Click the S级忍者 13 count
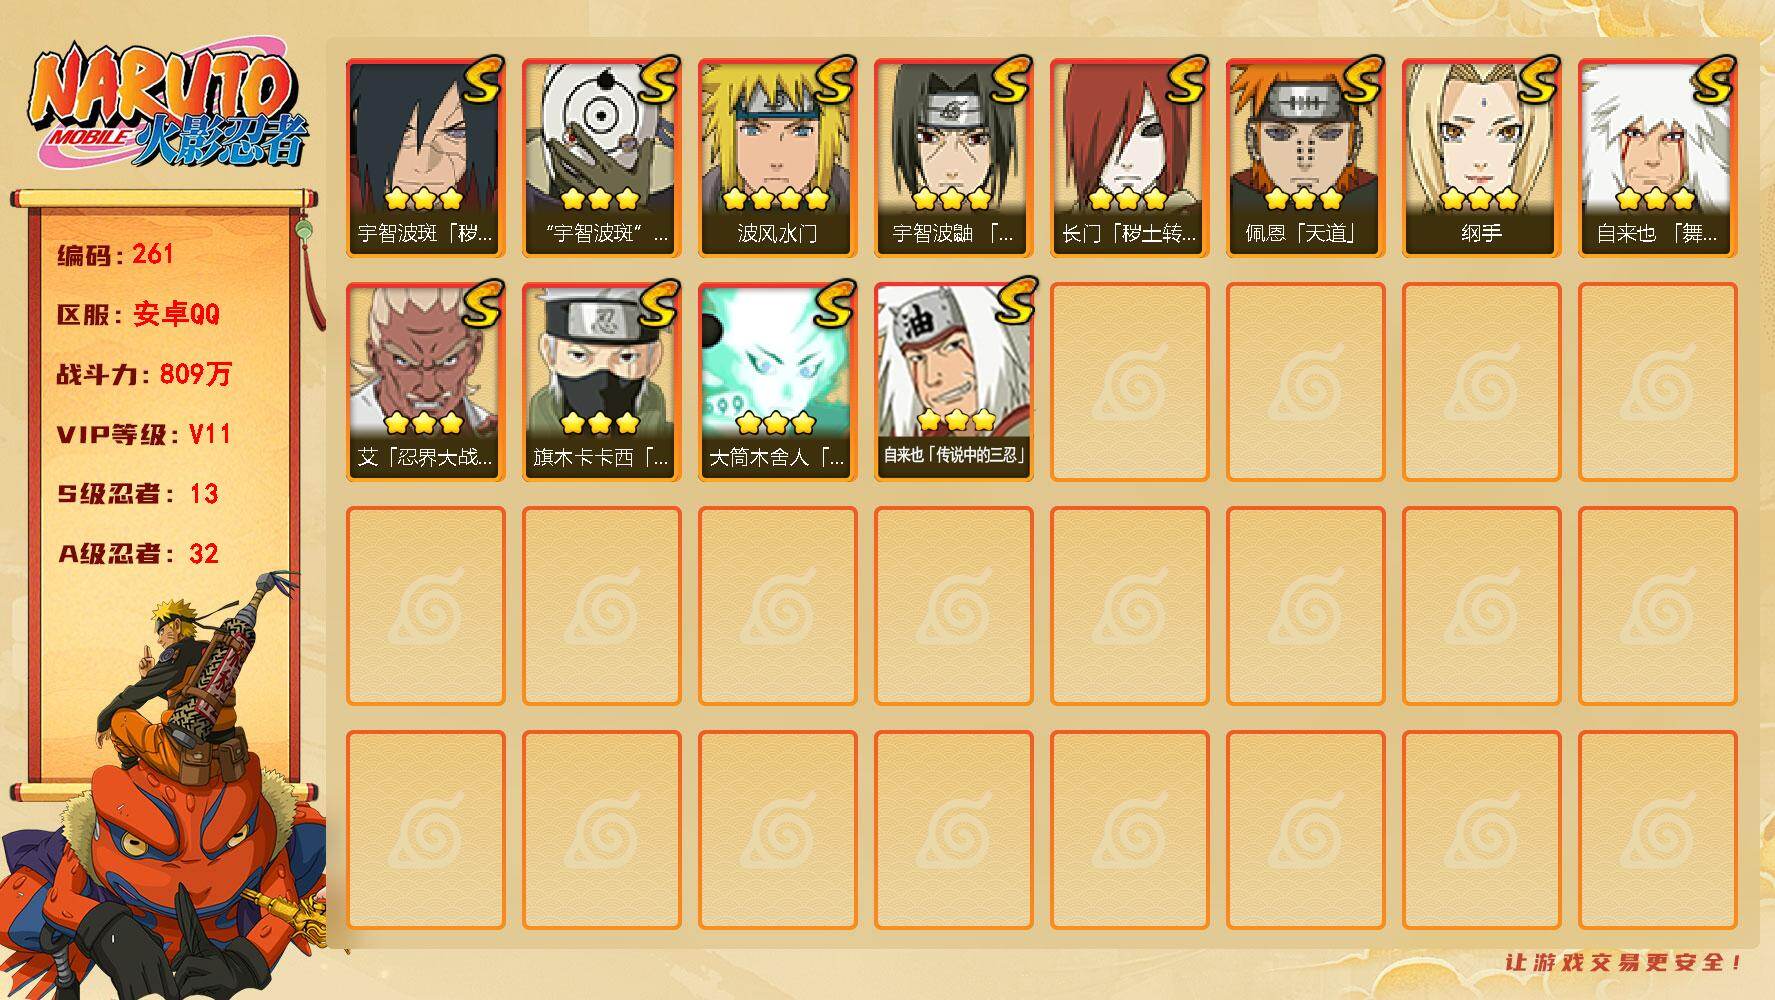Image resolution: width=1775 pixels, height=1000 pixels. click(138, 494)
